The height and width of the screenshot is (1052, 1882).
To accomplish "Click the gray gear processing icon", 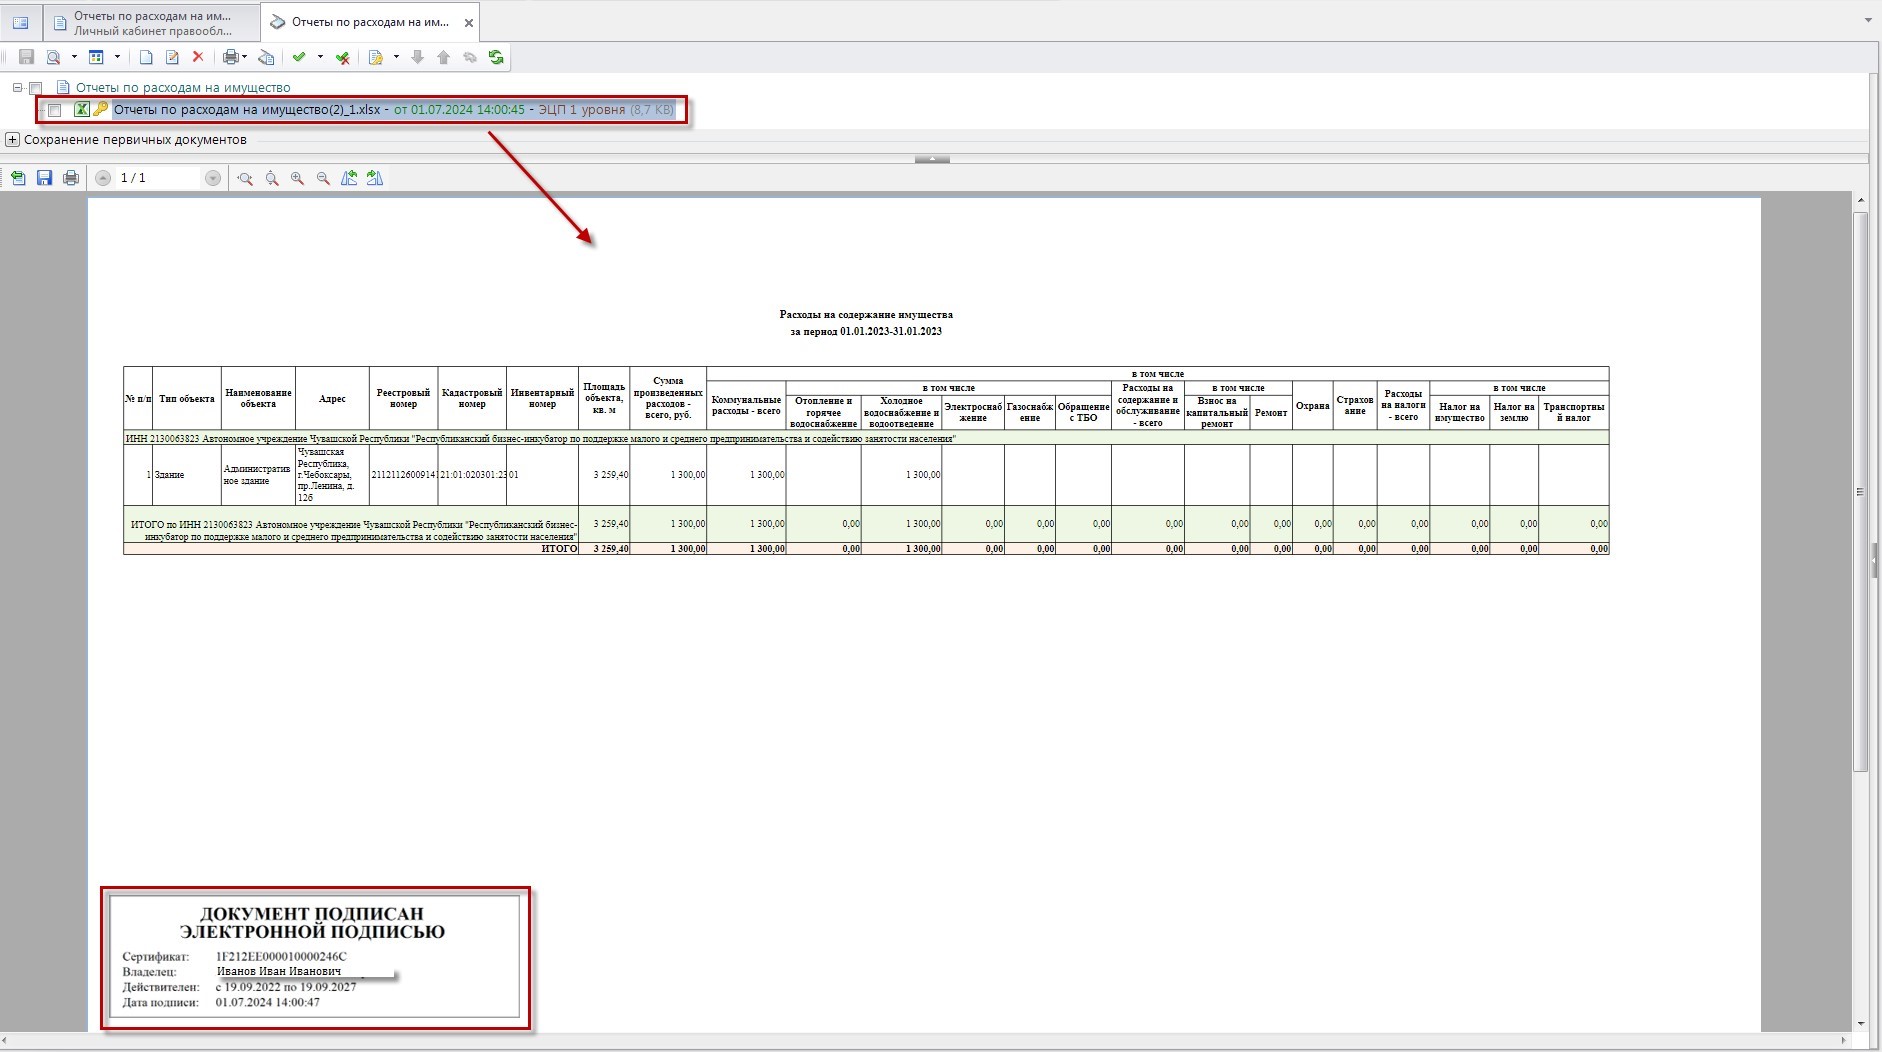I will pos(470,58).
